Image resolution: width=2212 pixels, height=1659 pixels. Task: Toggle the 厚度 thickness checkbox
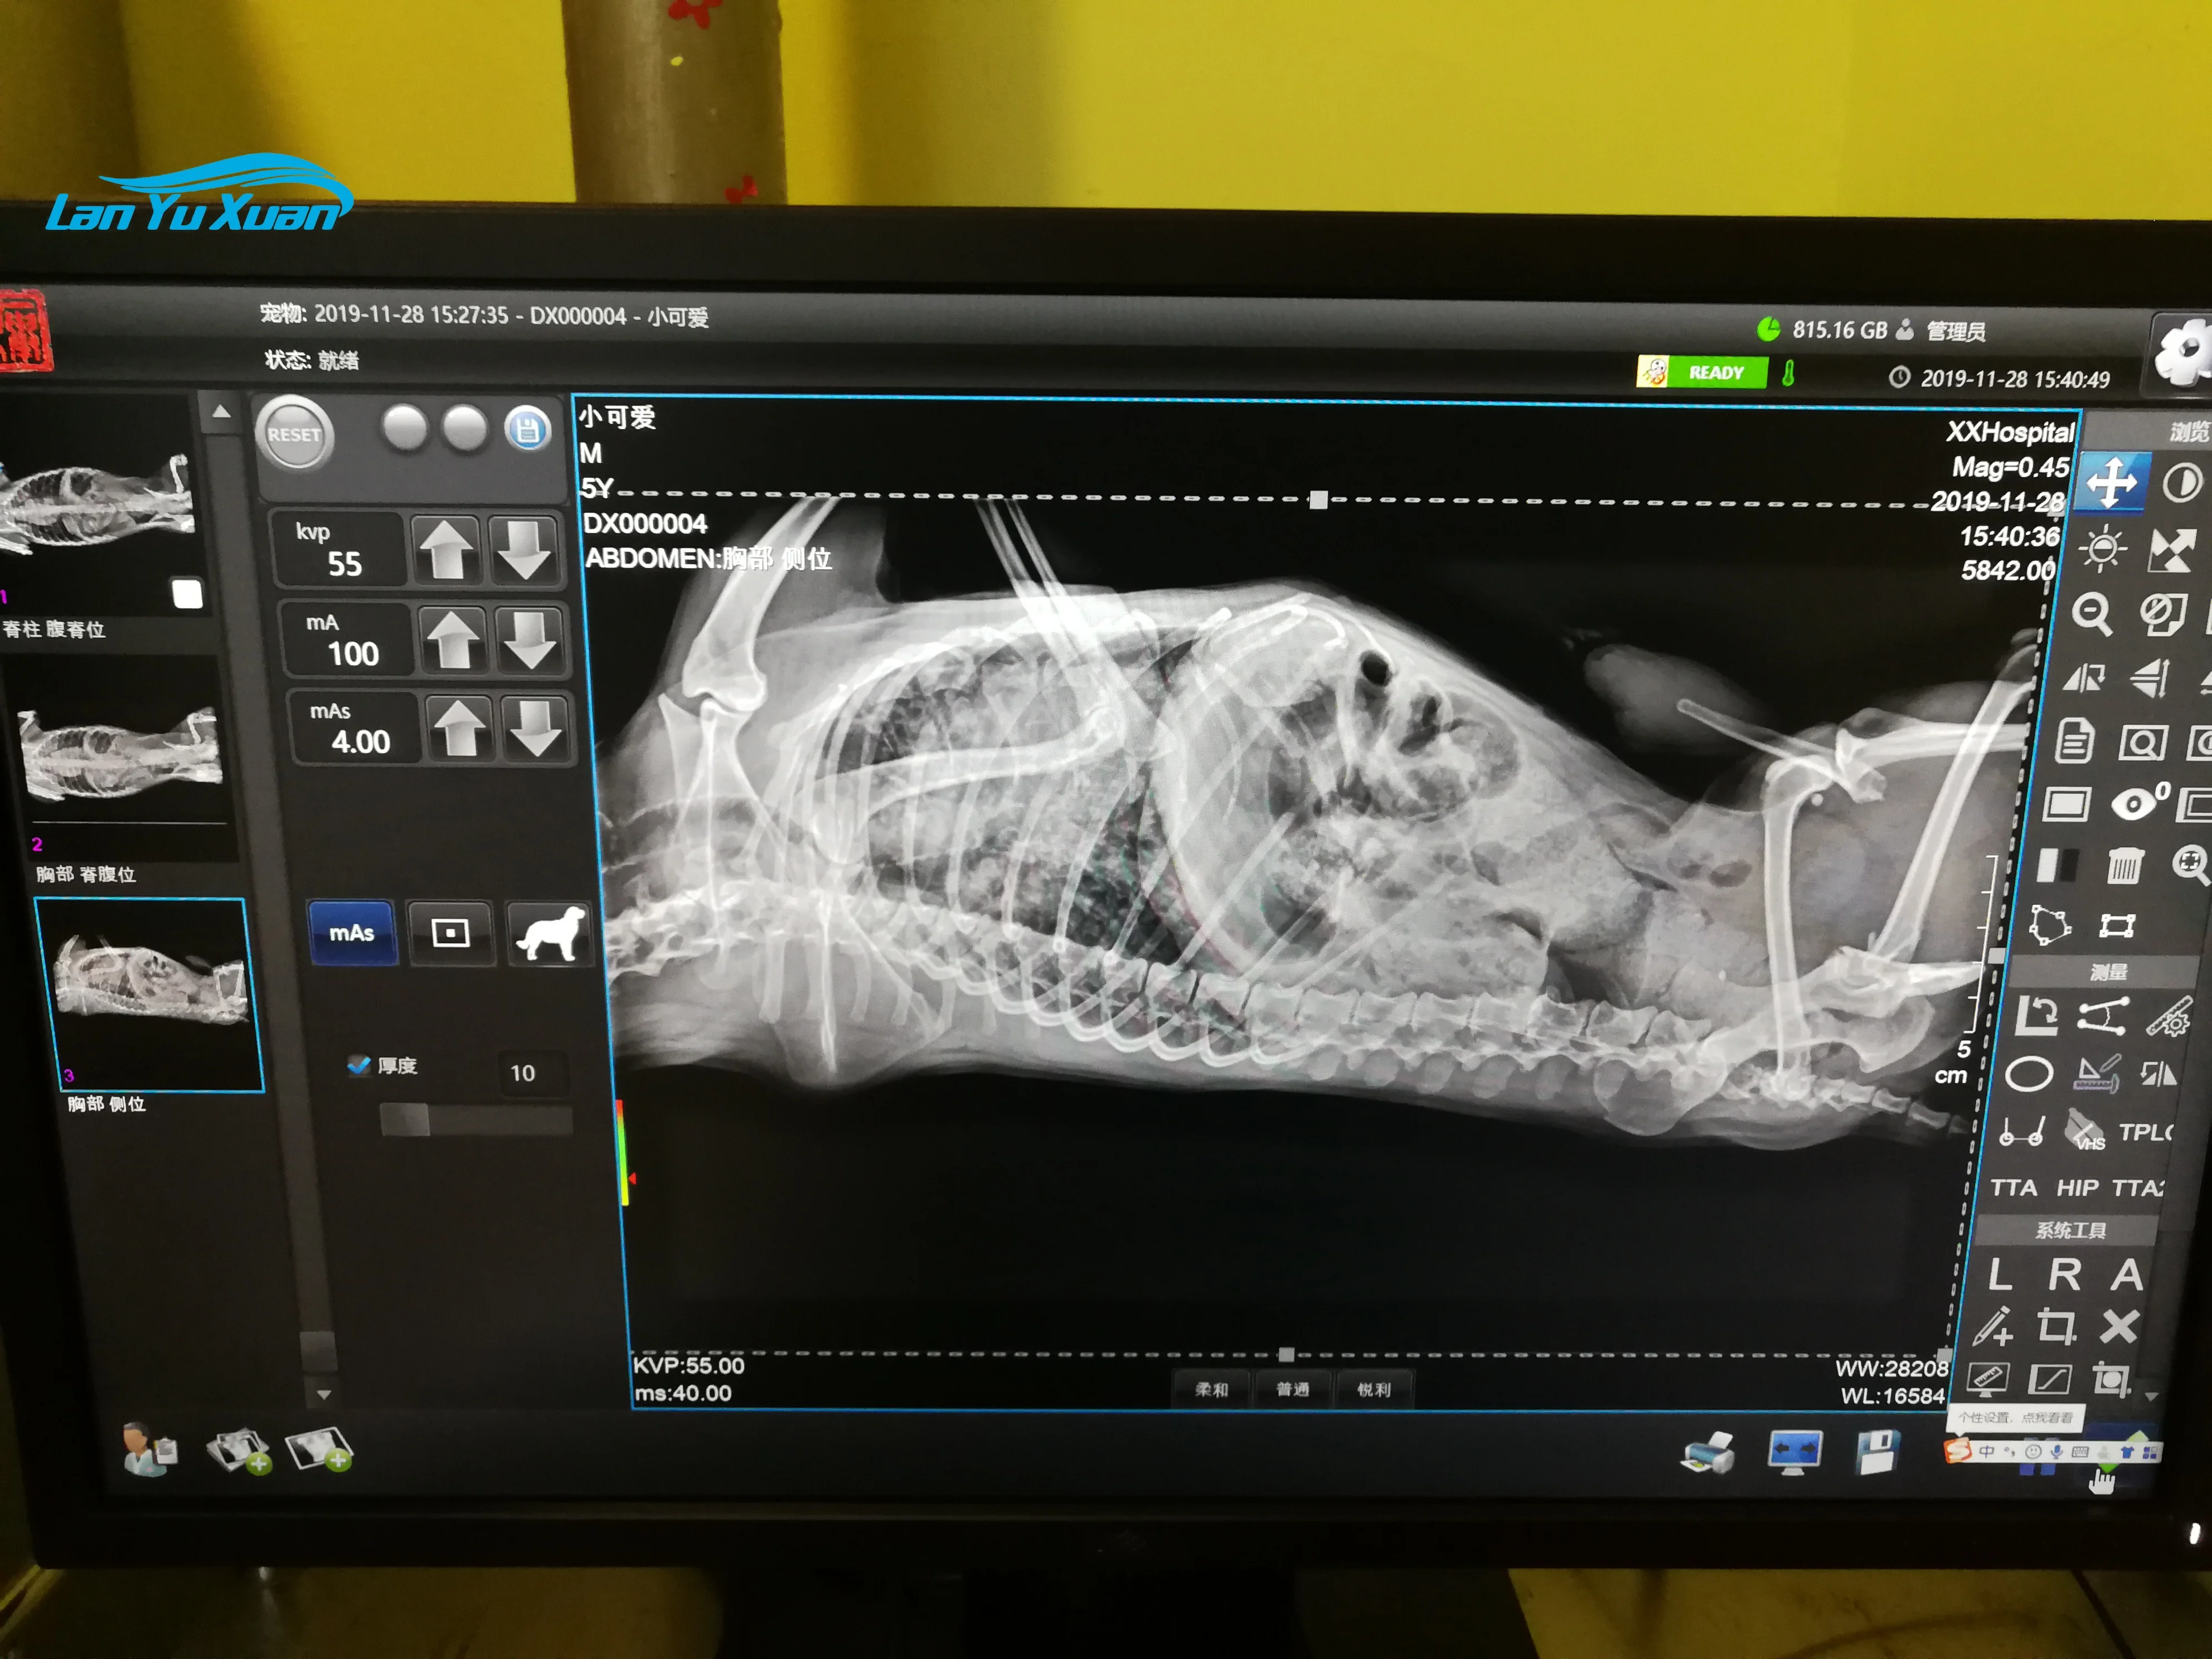tap(358, 1065)
